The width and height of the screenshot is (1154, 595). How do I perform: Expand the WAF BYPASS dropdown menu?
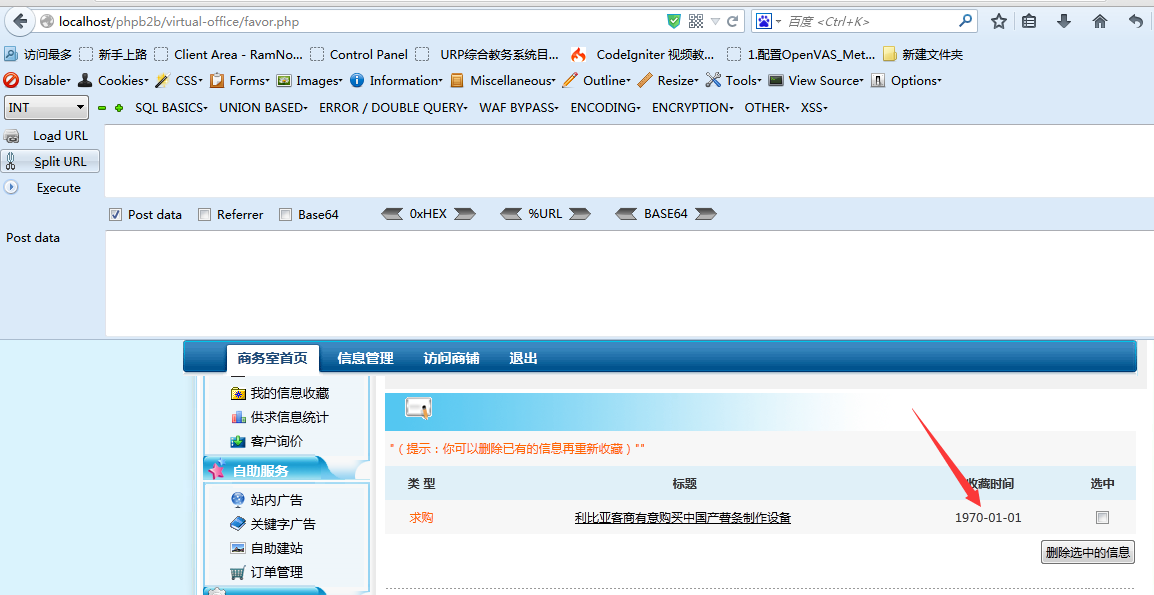518,107
